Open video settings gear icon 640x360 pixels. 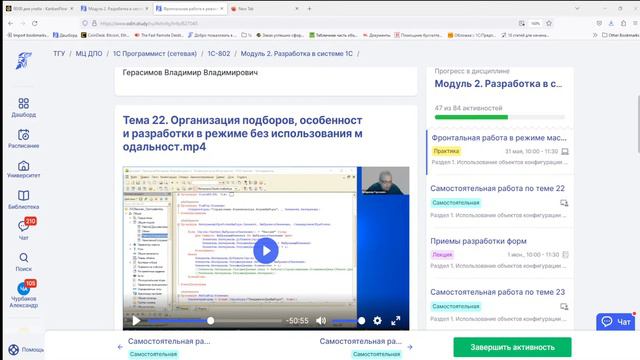point(378,321)
